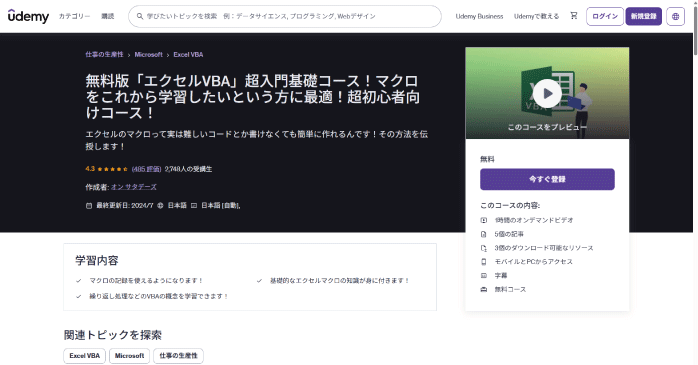Click the 2,748人の受講生 text
Screen dimensions: 698x365
click(x=188, y=169)
